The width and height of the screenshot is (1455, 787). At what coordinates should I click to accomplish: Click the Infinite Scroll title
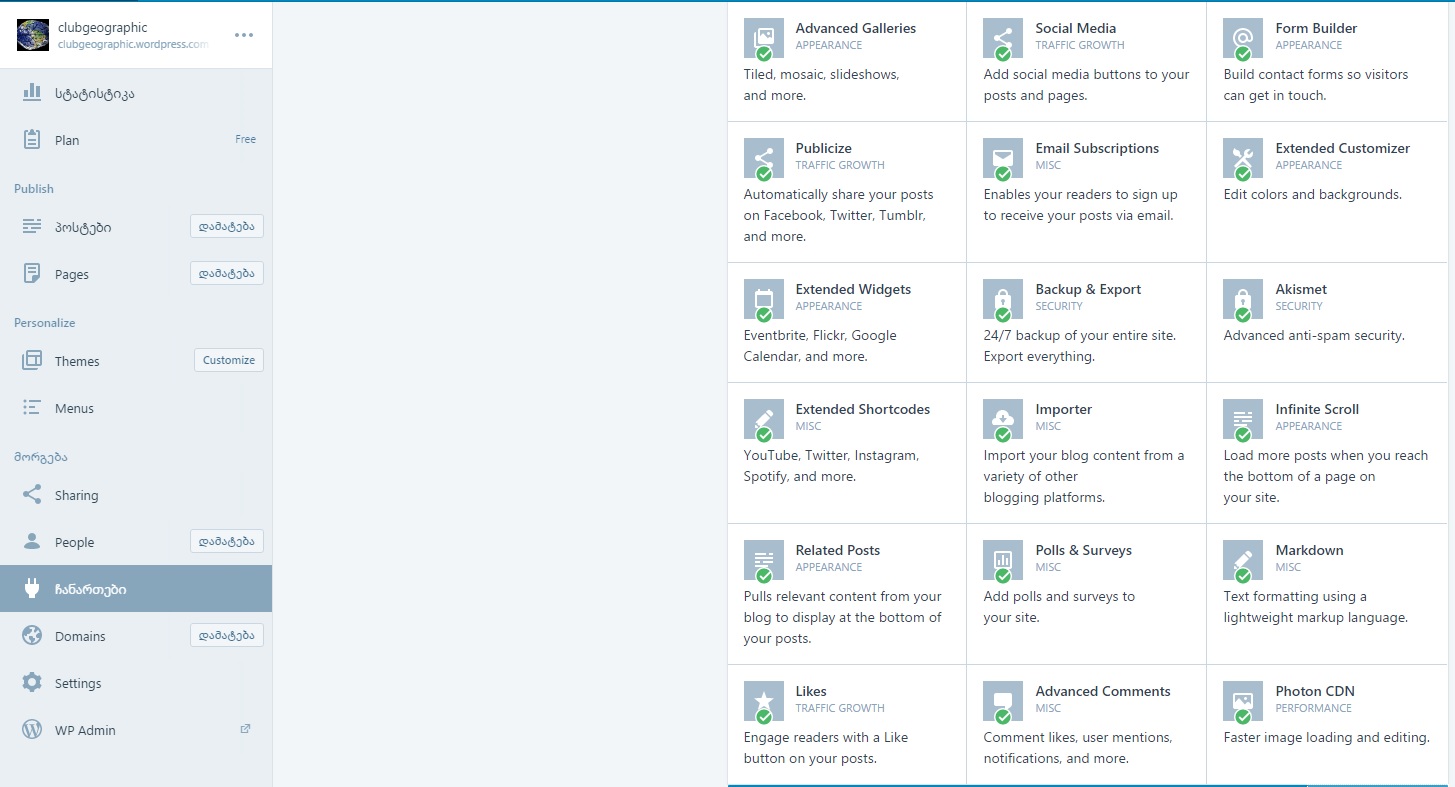1318,409
